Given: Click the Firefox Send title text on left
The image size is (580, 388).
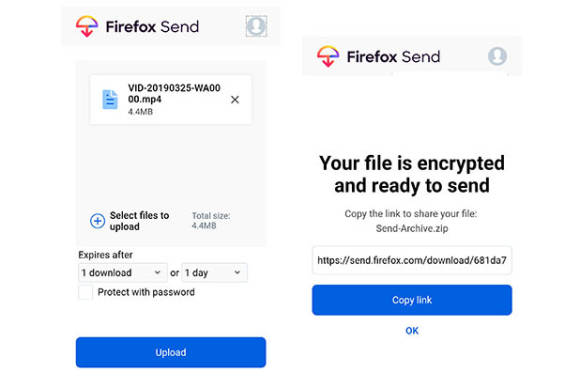Looking at the screenshot, I should (x=152, y=27).
